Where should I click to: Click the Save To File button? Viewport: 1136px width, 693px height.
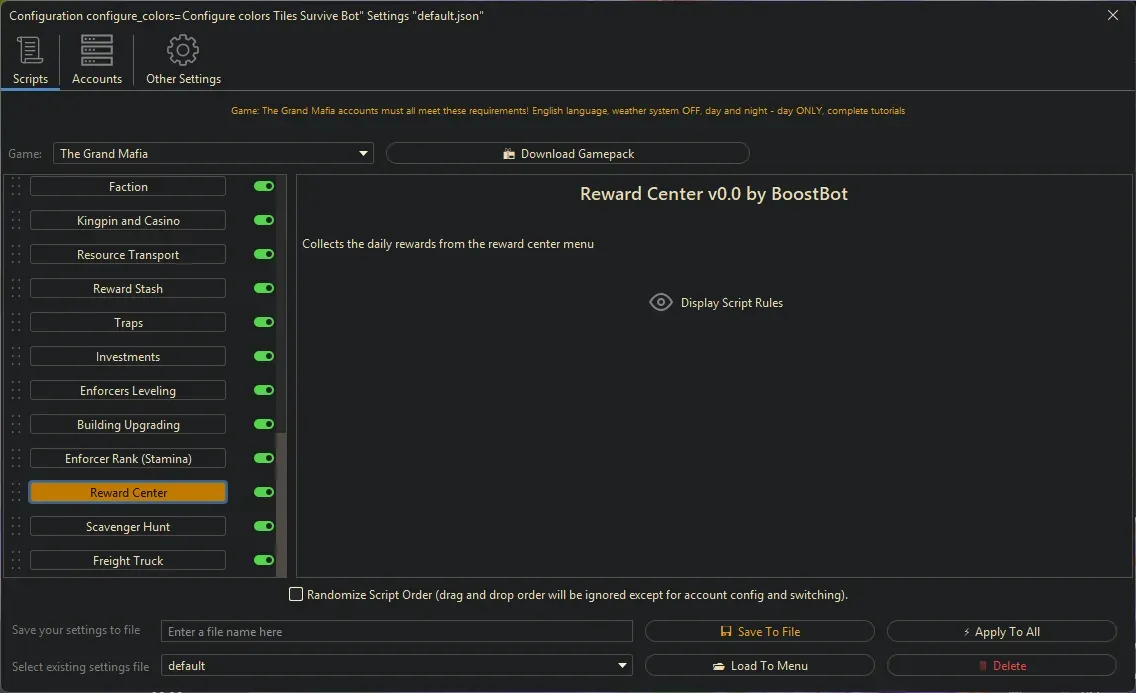[x=759, y=631]
